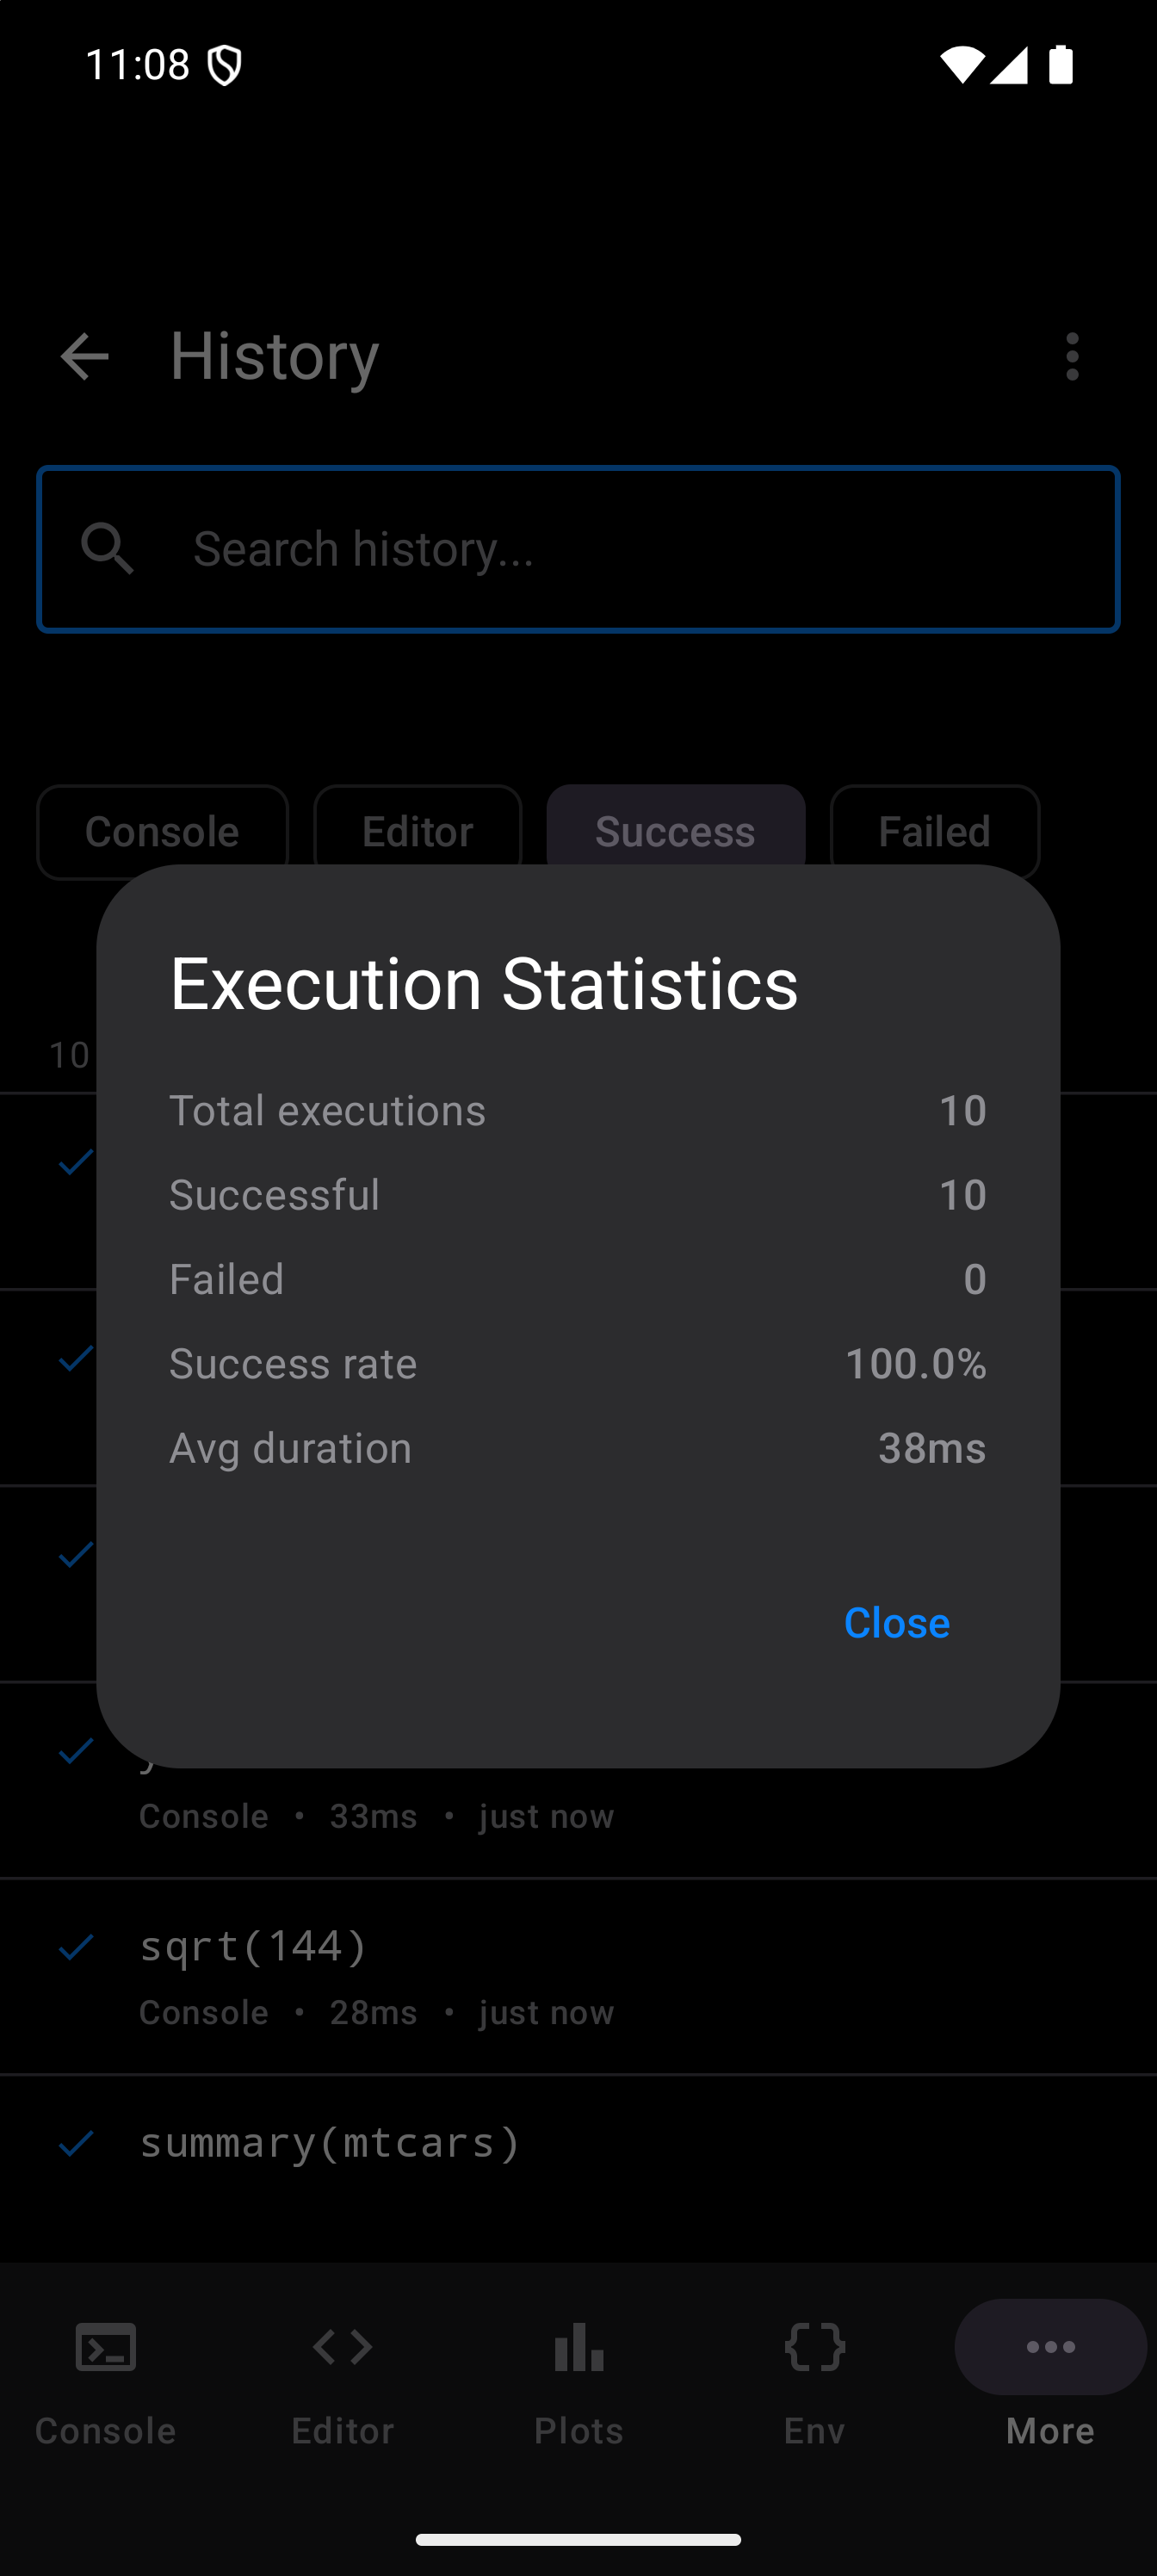This screenshot has height=2576, width=1157.
Task: Switch to the Editor bottom navigation icon
Action: 342,2347
